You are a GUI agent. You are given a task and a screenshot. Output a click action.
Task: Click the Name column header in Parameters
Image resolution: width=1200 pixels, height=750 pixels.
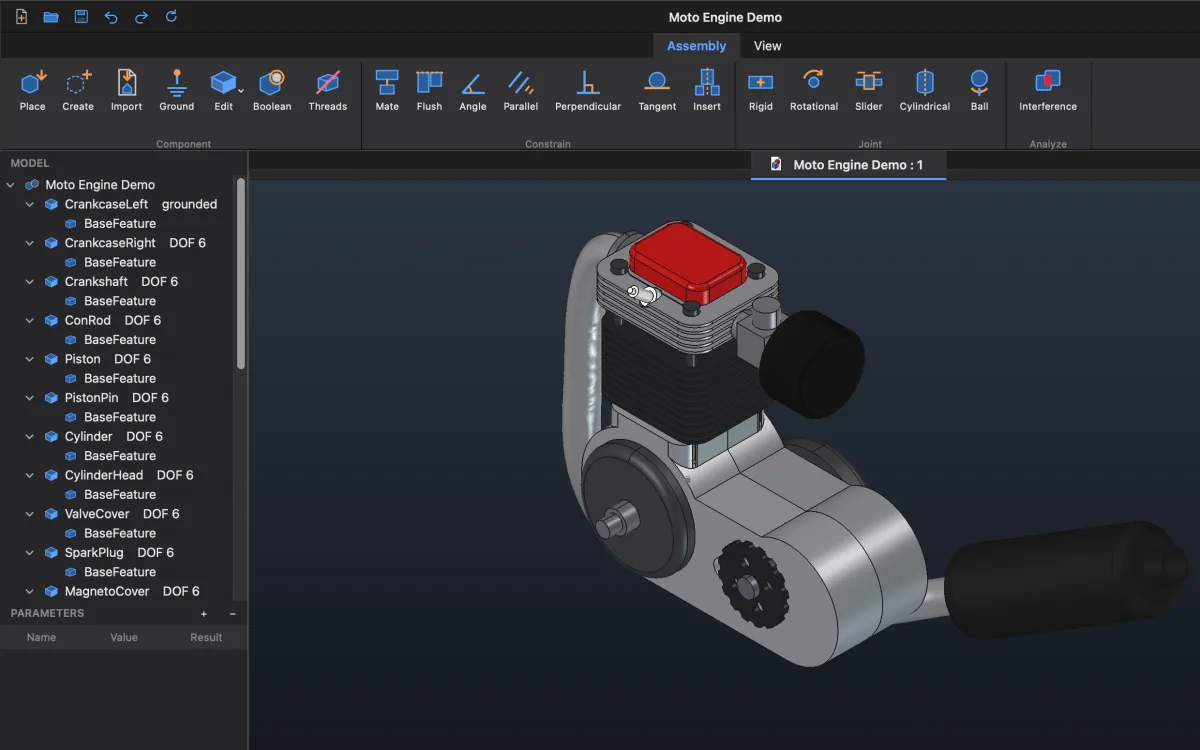(x=41, y=637)
